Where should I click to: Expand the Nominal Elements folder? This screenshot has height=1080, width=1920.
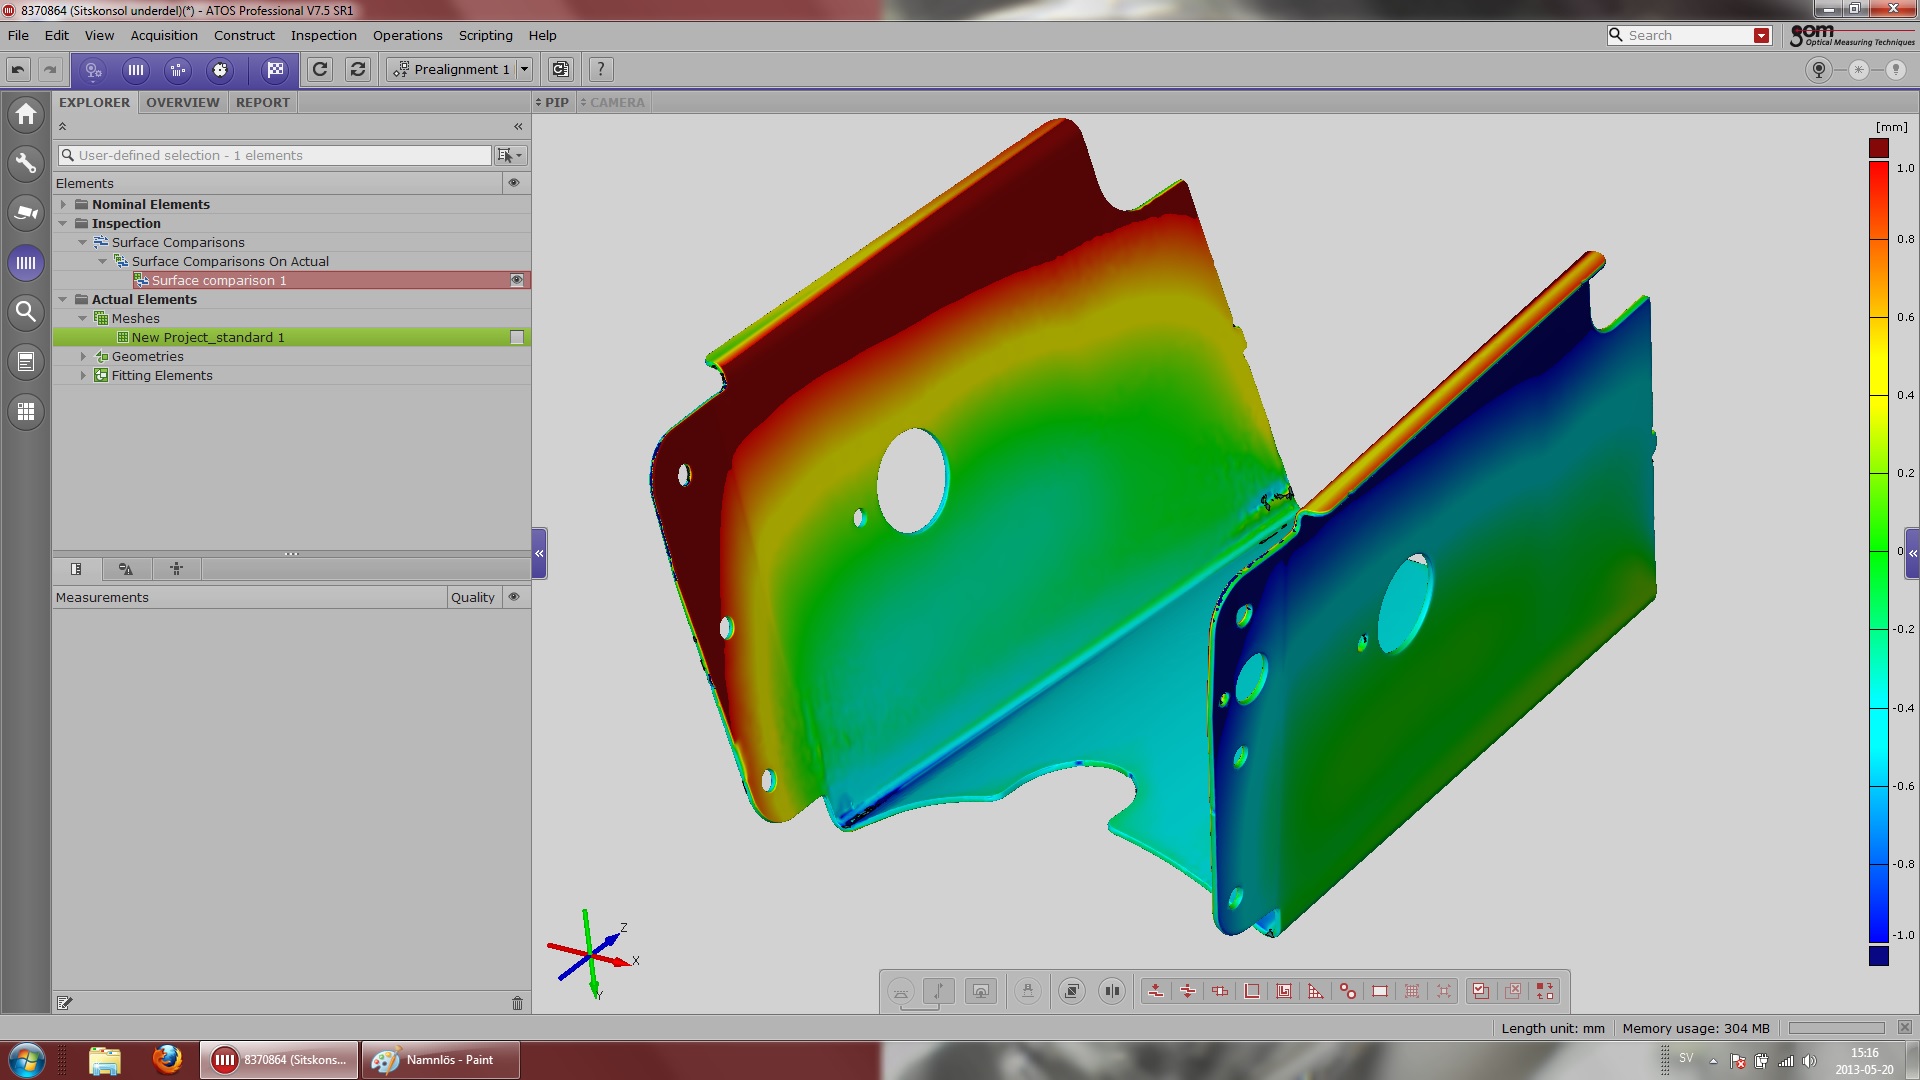click(63, 204)
